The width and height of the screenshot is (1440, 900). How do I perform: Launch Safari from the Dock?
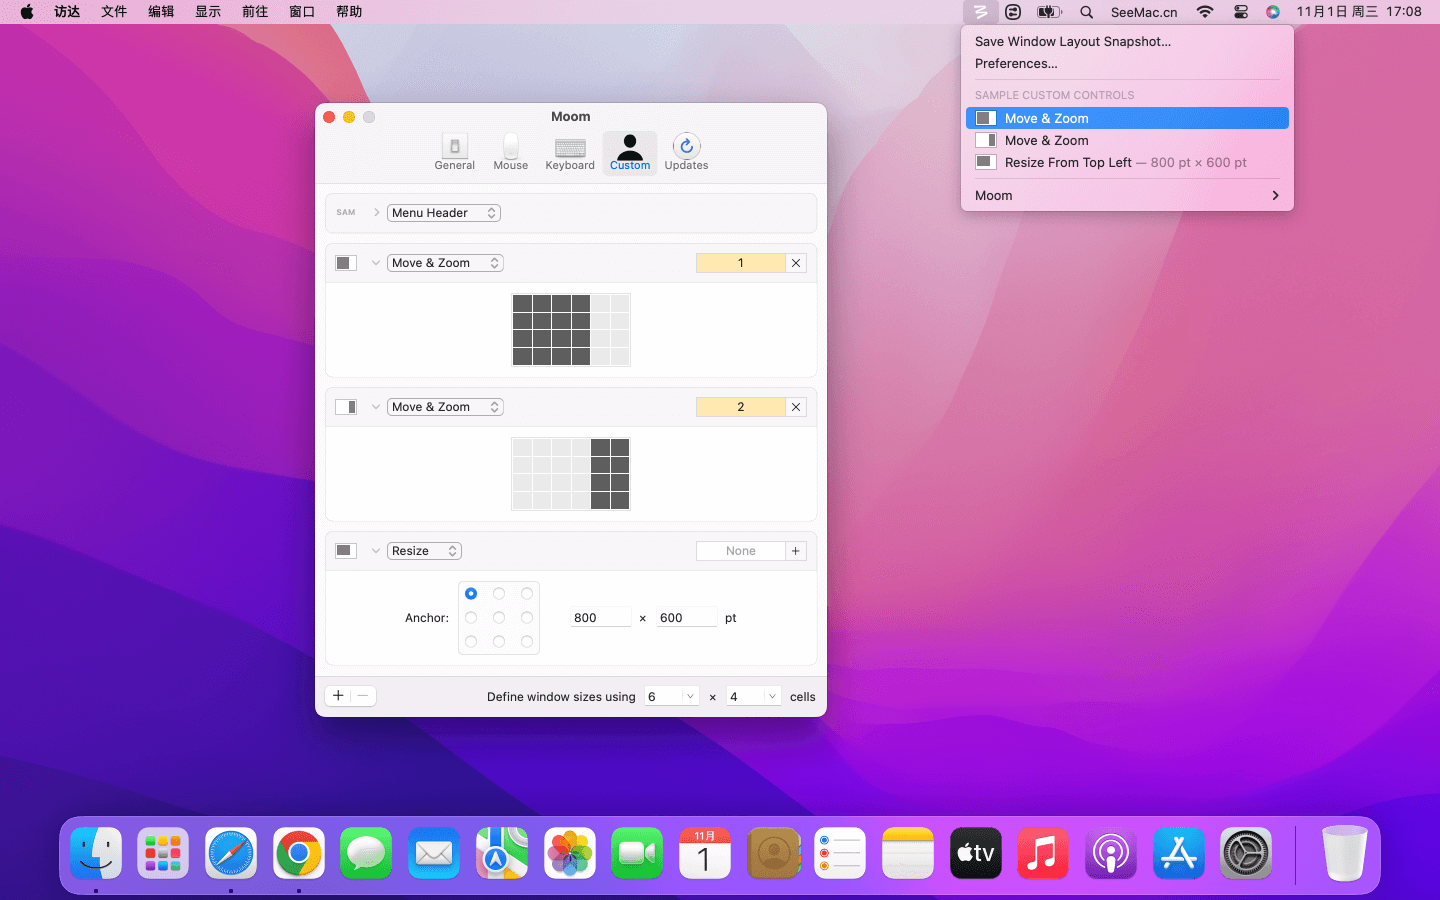231,853
